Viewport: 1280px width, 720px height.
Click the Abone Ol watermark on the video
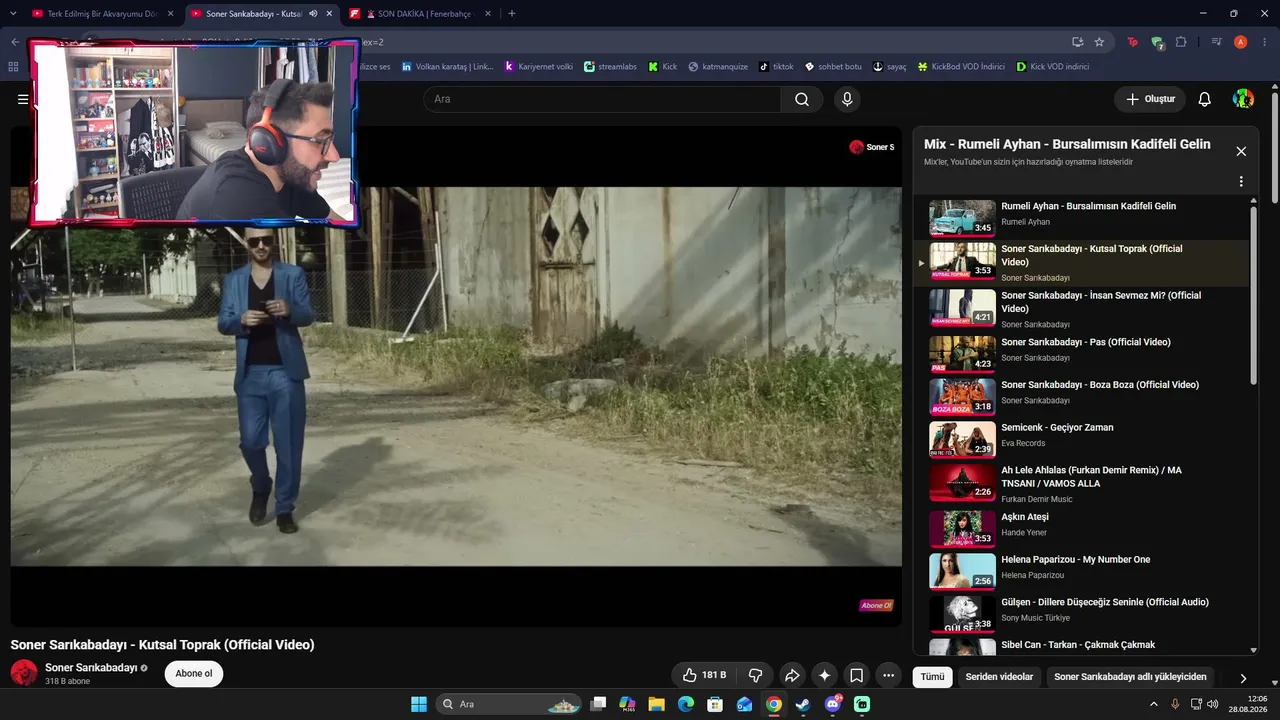(x=876, y=605)
